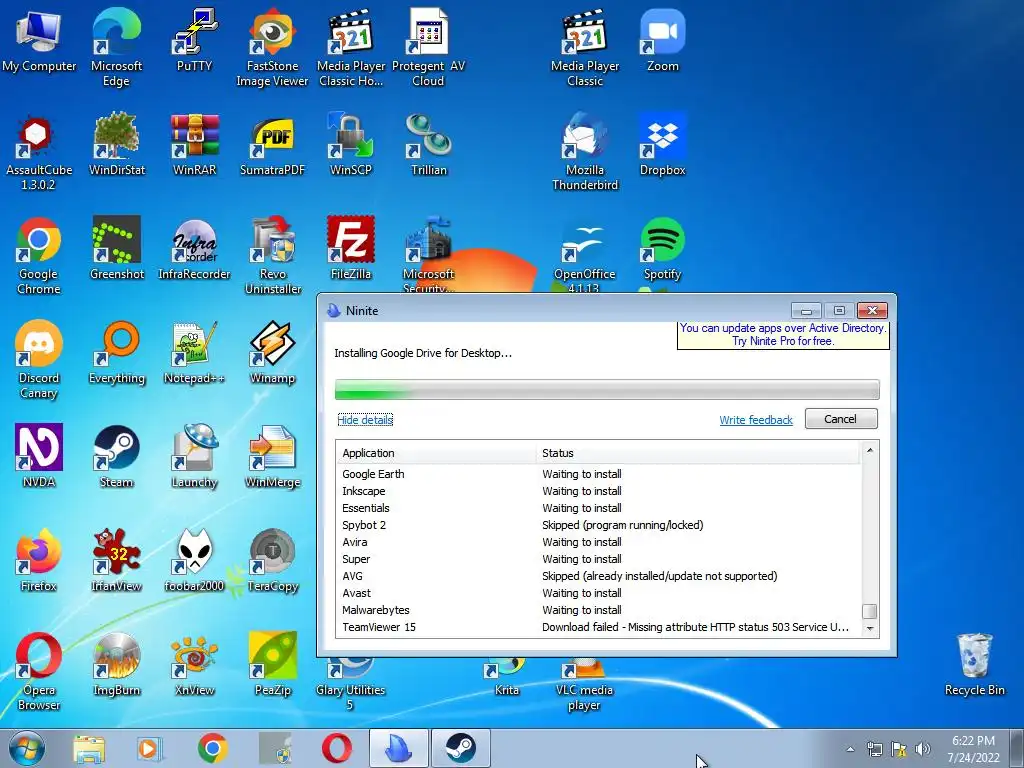Select the Malwarebytes row
The height and width of the screenshot is (768, 1024).
coord(599,610)
